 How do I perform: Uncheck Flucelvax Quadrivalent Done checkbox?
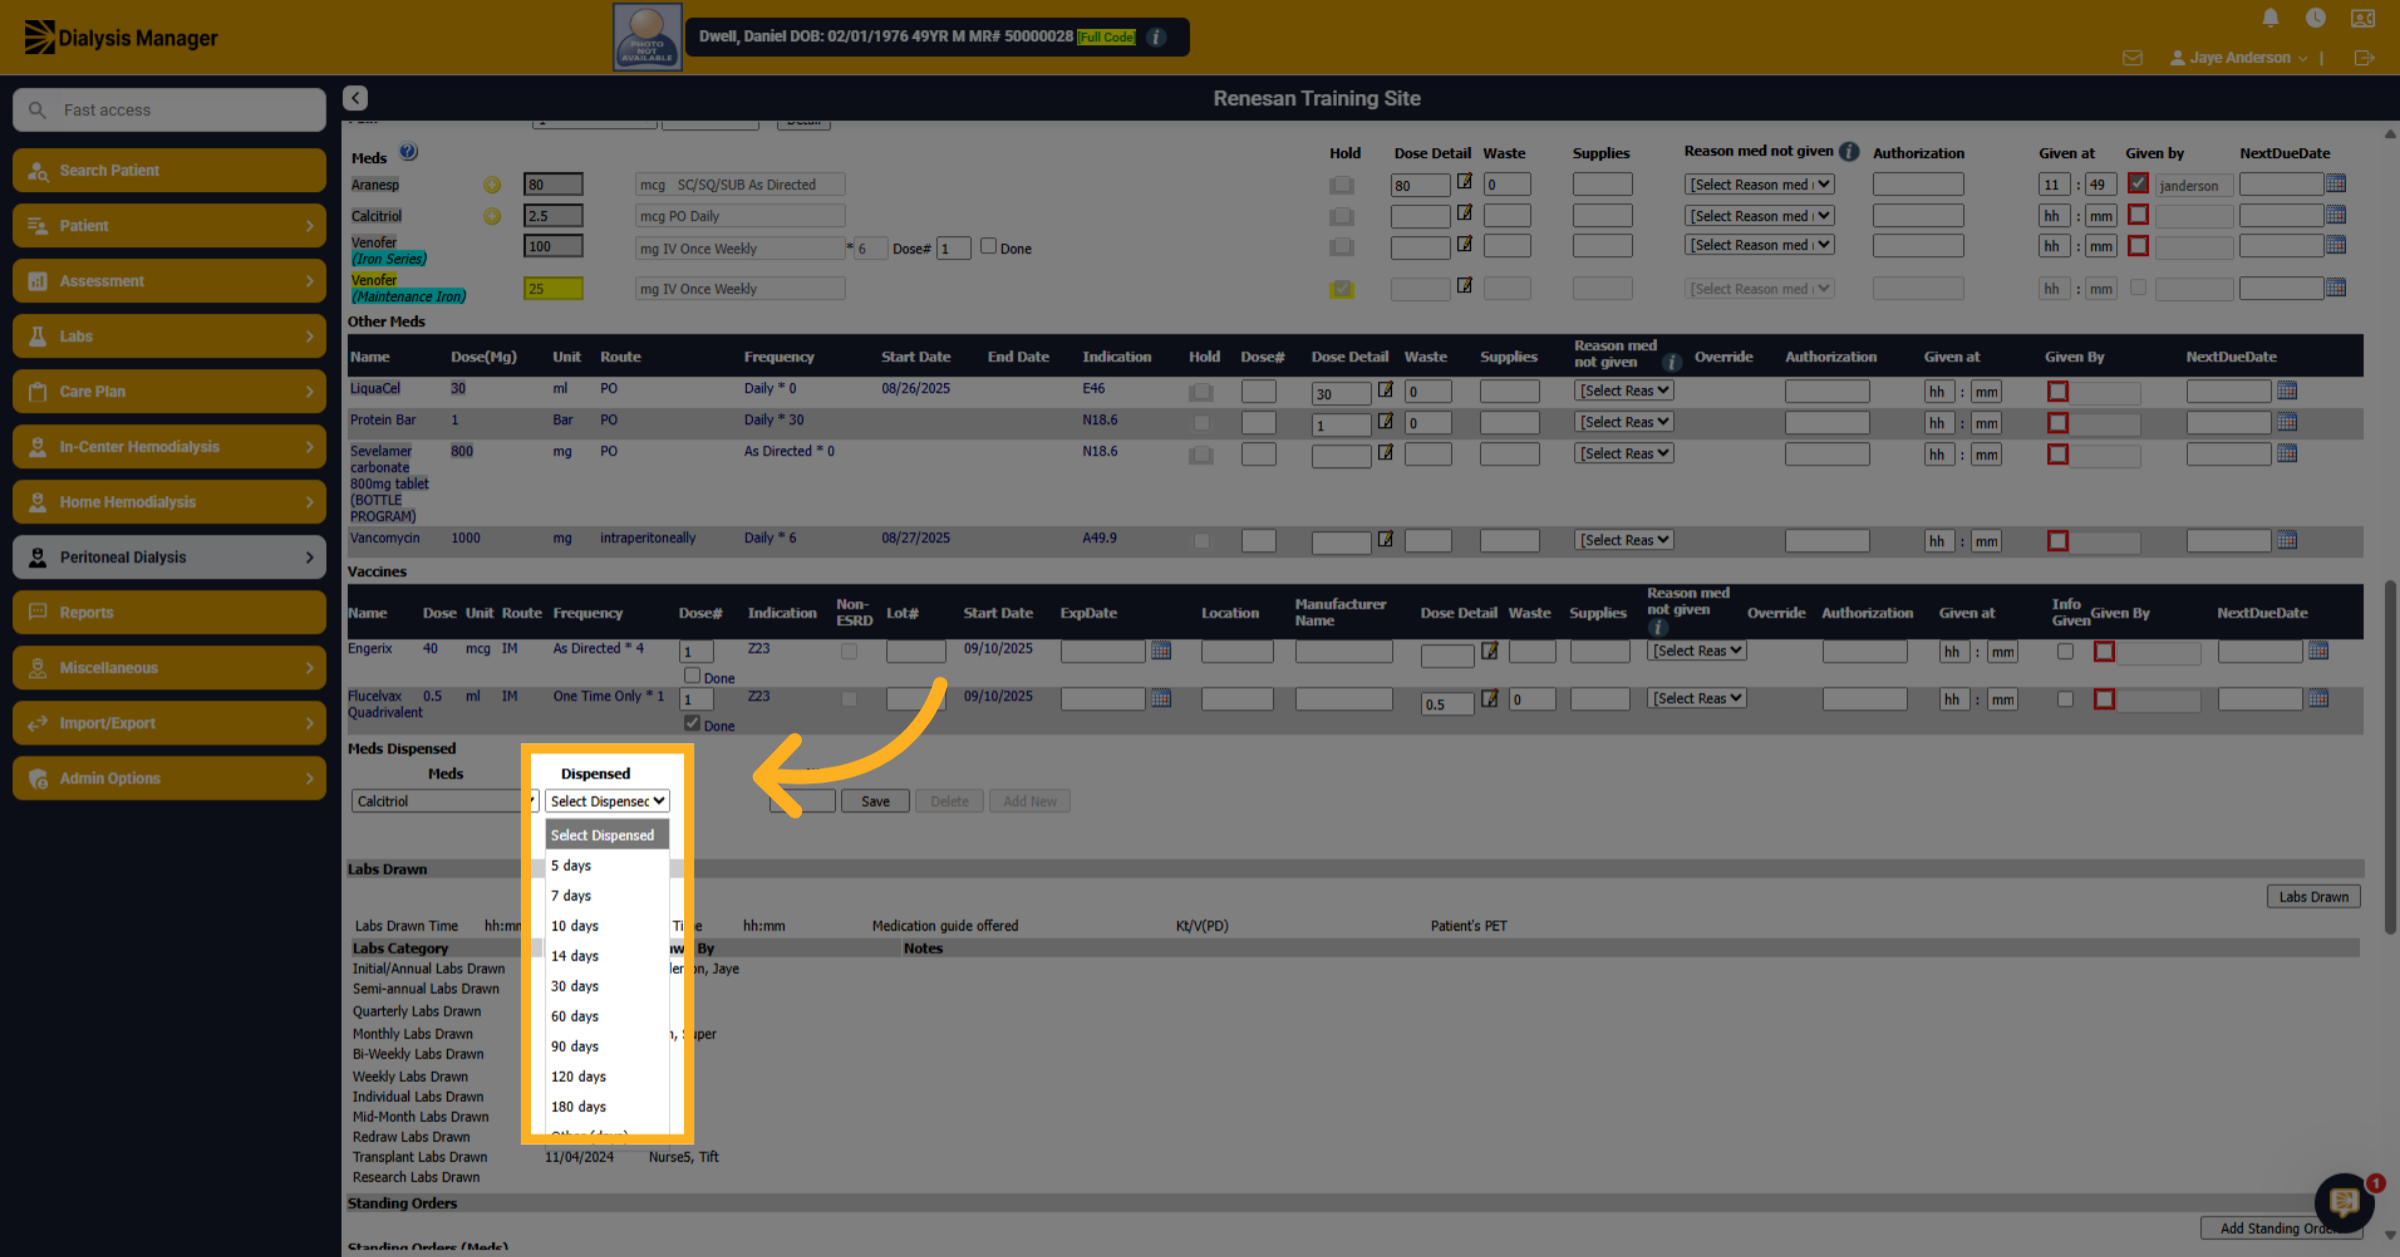pos(692,723)
